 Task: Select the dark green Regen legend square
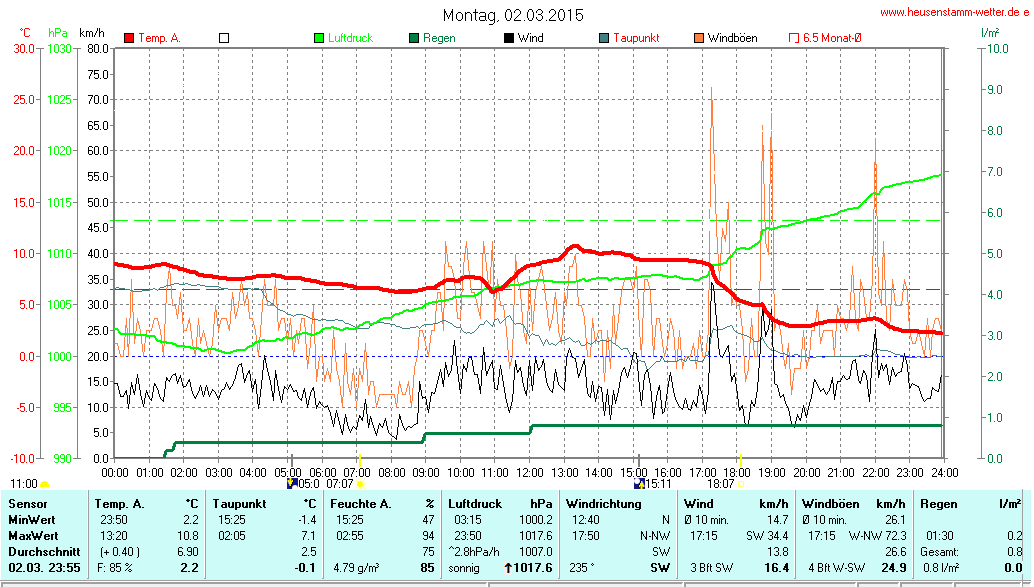tap(414, 38)
